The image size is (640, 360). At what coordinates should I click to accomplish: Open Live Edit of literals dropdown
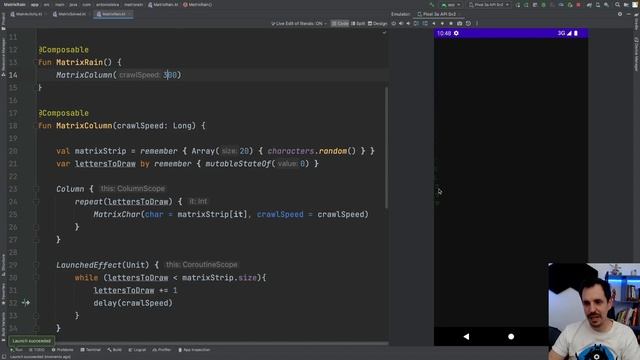tap(299, 23)
